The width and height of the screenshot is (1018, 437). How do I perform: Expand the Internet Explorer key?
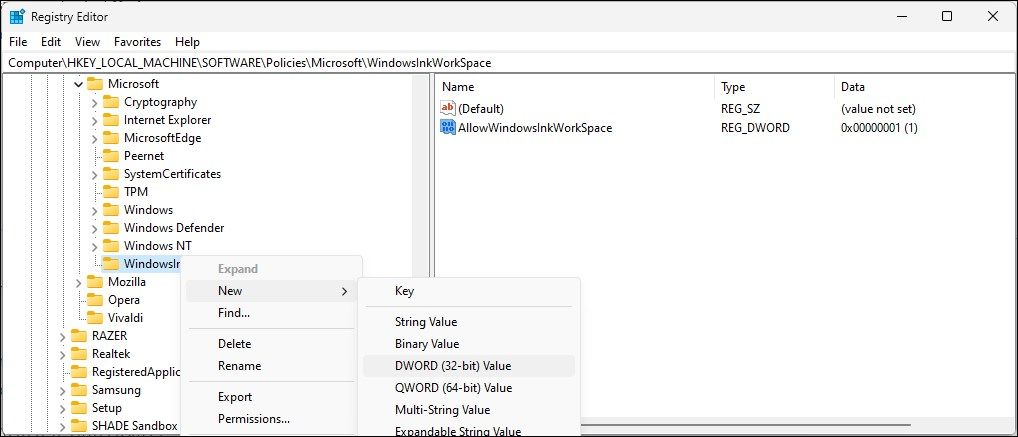(x=95, y=120)
